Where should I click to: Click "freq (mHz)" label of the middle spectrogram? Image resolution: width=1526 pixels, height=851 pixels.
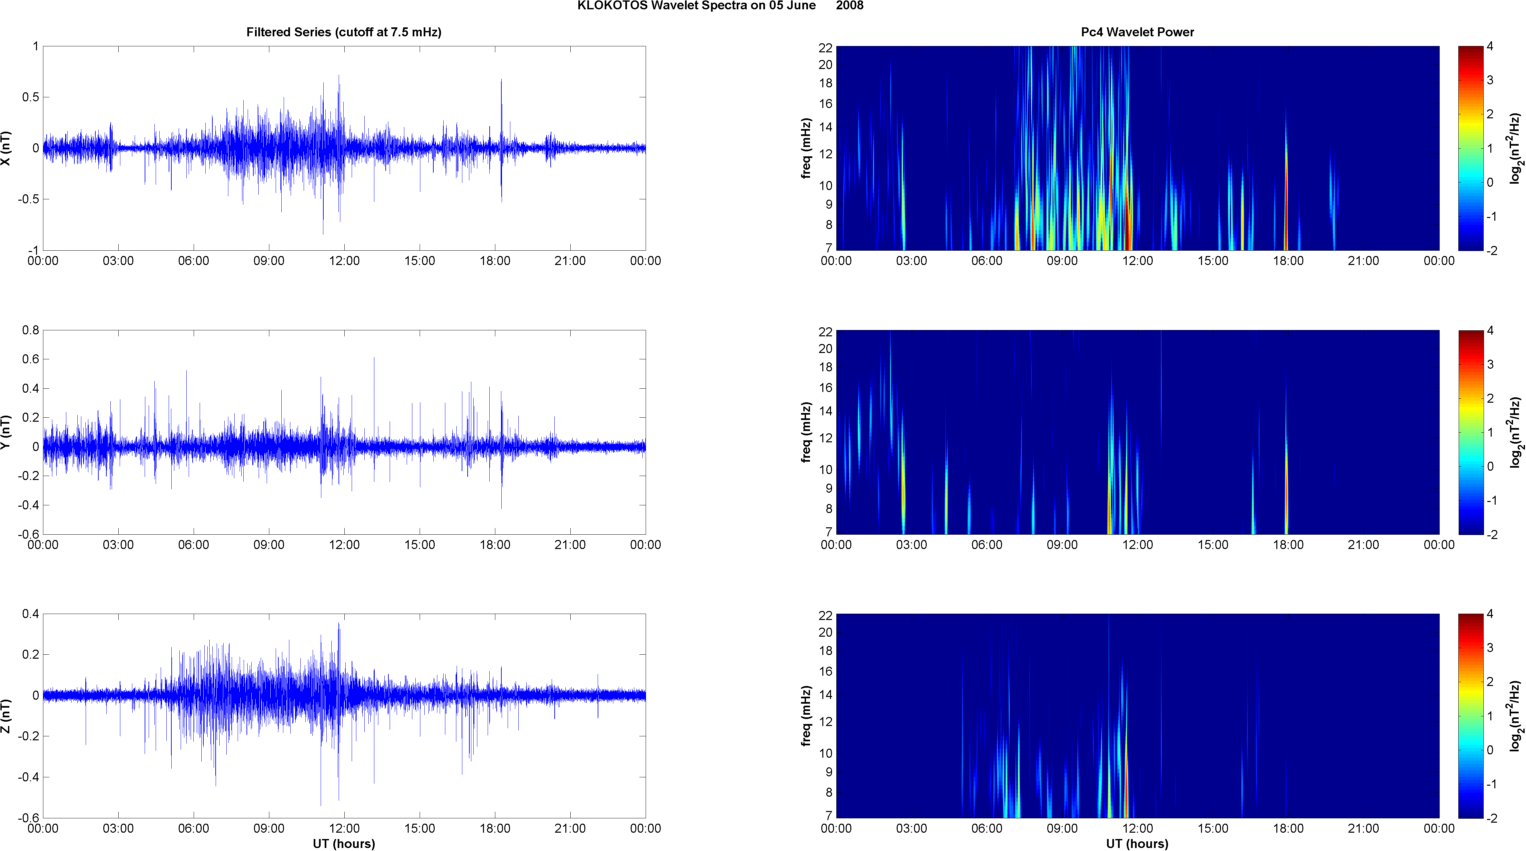806,432
